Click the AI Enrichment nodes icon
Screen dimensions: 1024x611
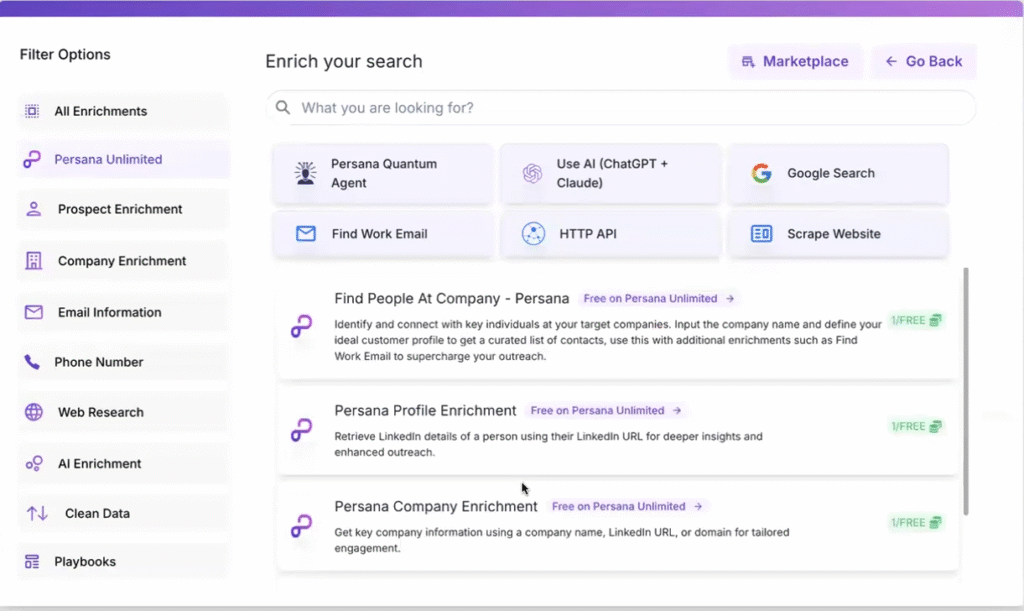coord(33,463)
